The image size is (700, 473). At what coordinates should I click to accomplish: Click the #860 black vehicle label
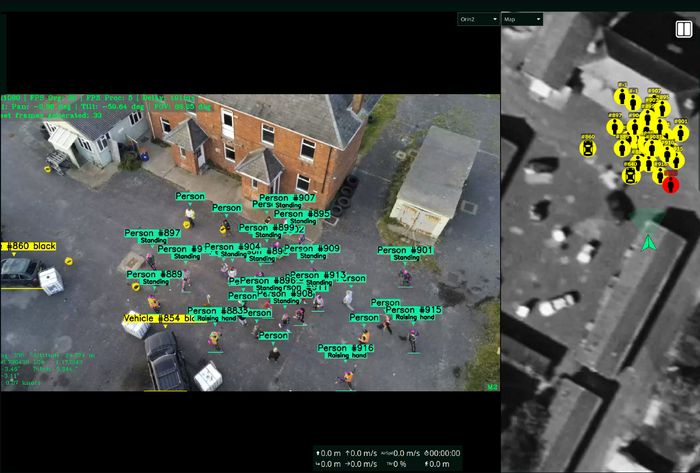(29, 246)
